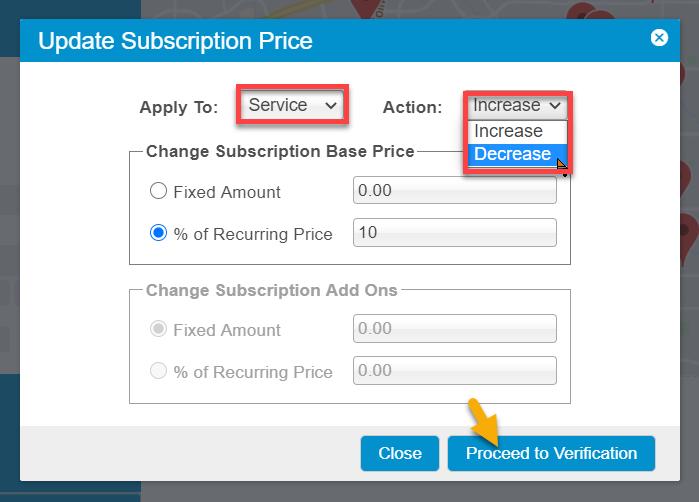Click the Add Ons fixed amount field

pyautogui.click(x=454, y=329)
